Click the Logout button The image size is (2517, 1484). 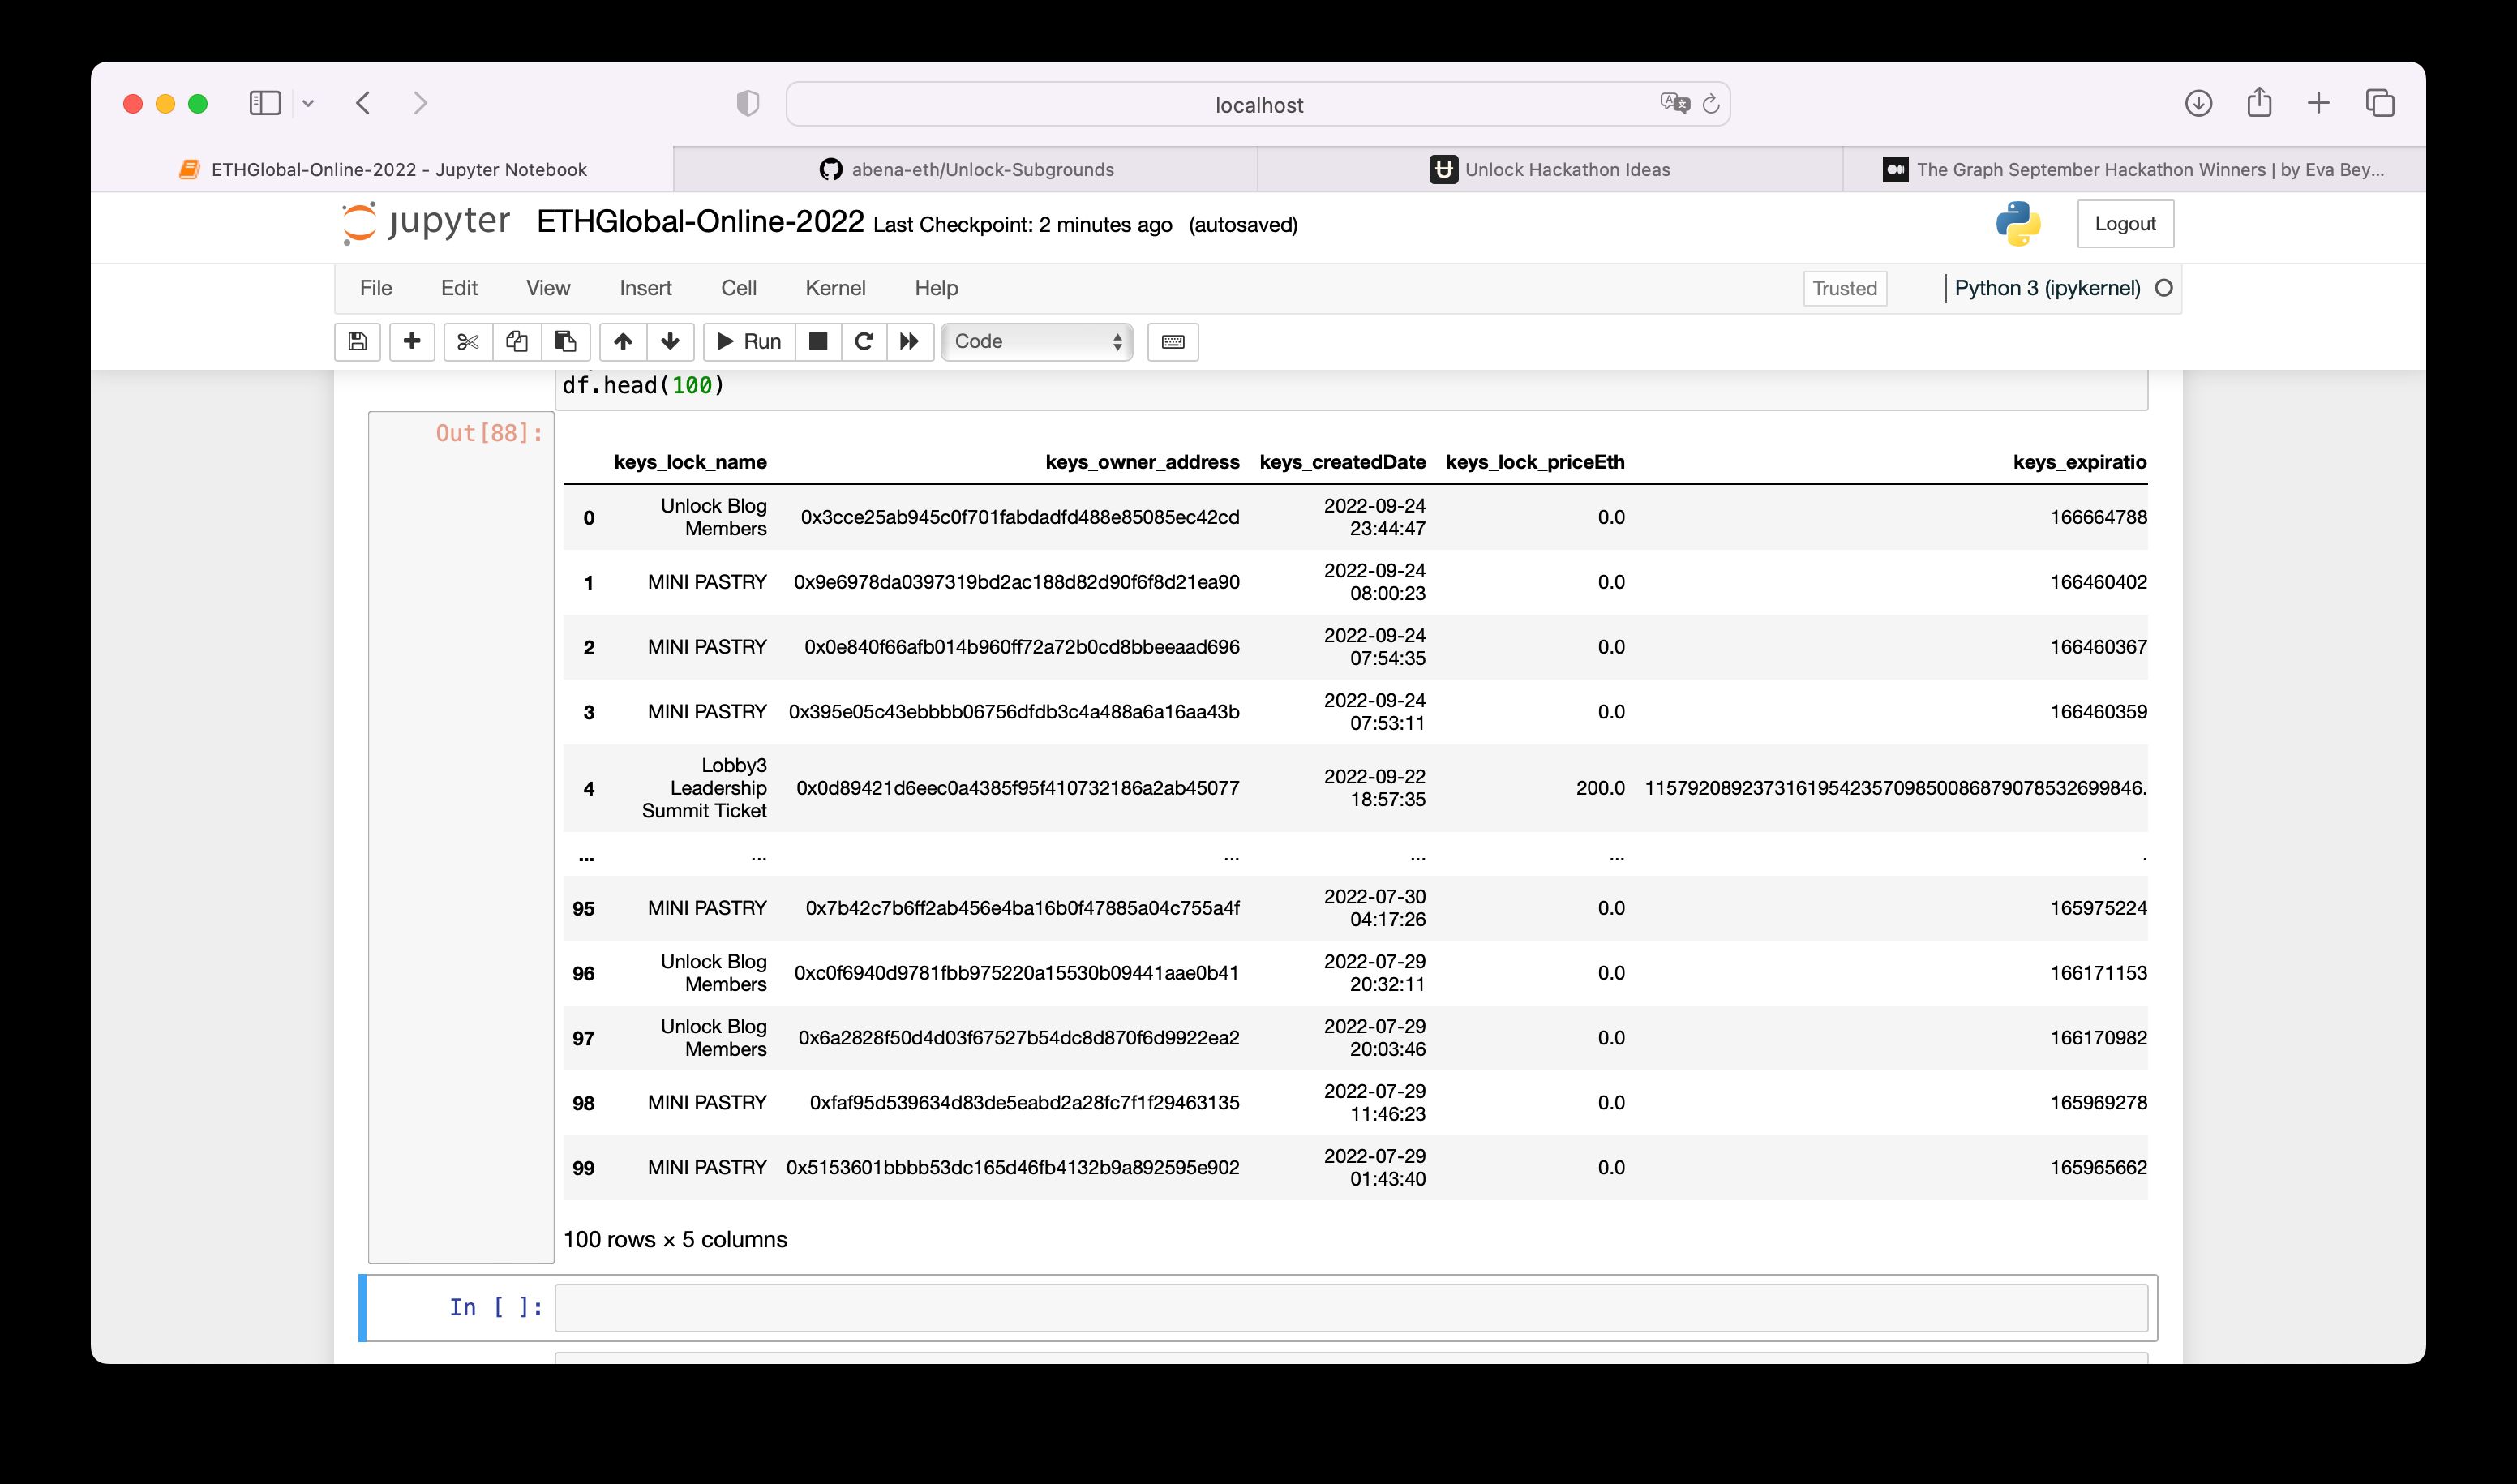coord(2125,224)
